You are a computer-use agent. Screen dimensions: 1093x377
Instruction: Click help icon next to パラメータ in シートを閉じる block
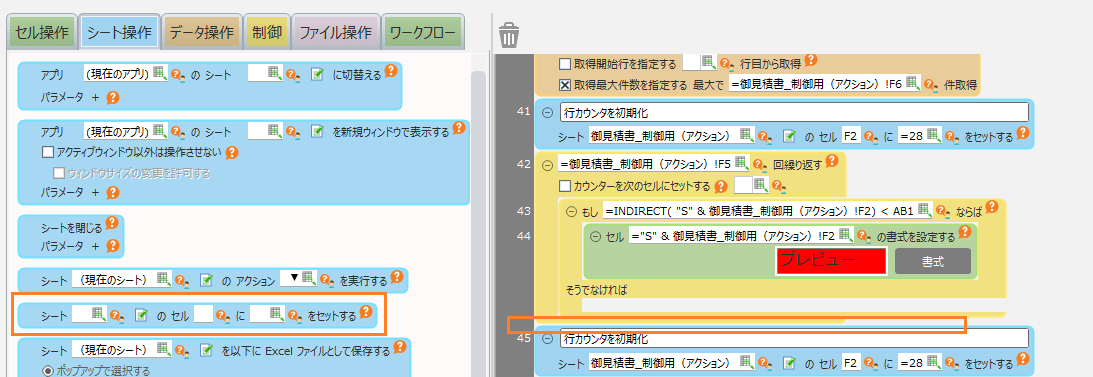(112, 246)
